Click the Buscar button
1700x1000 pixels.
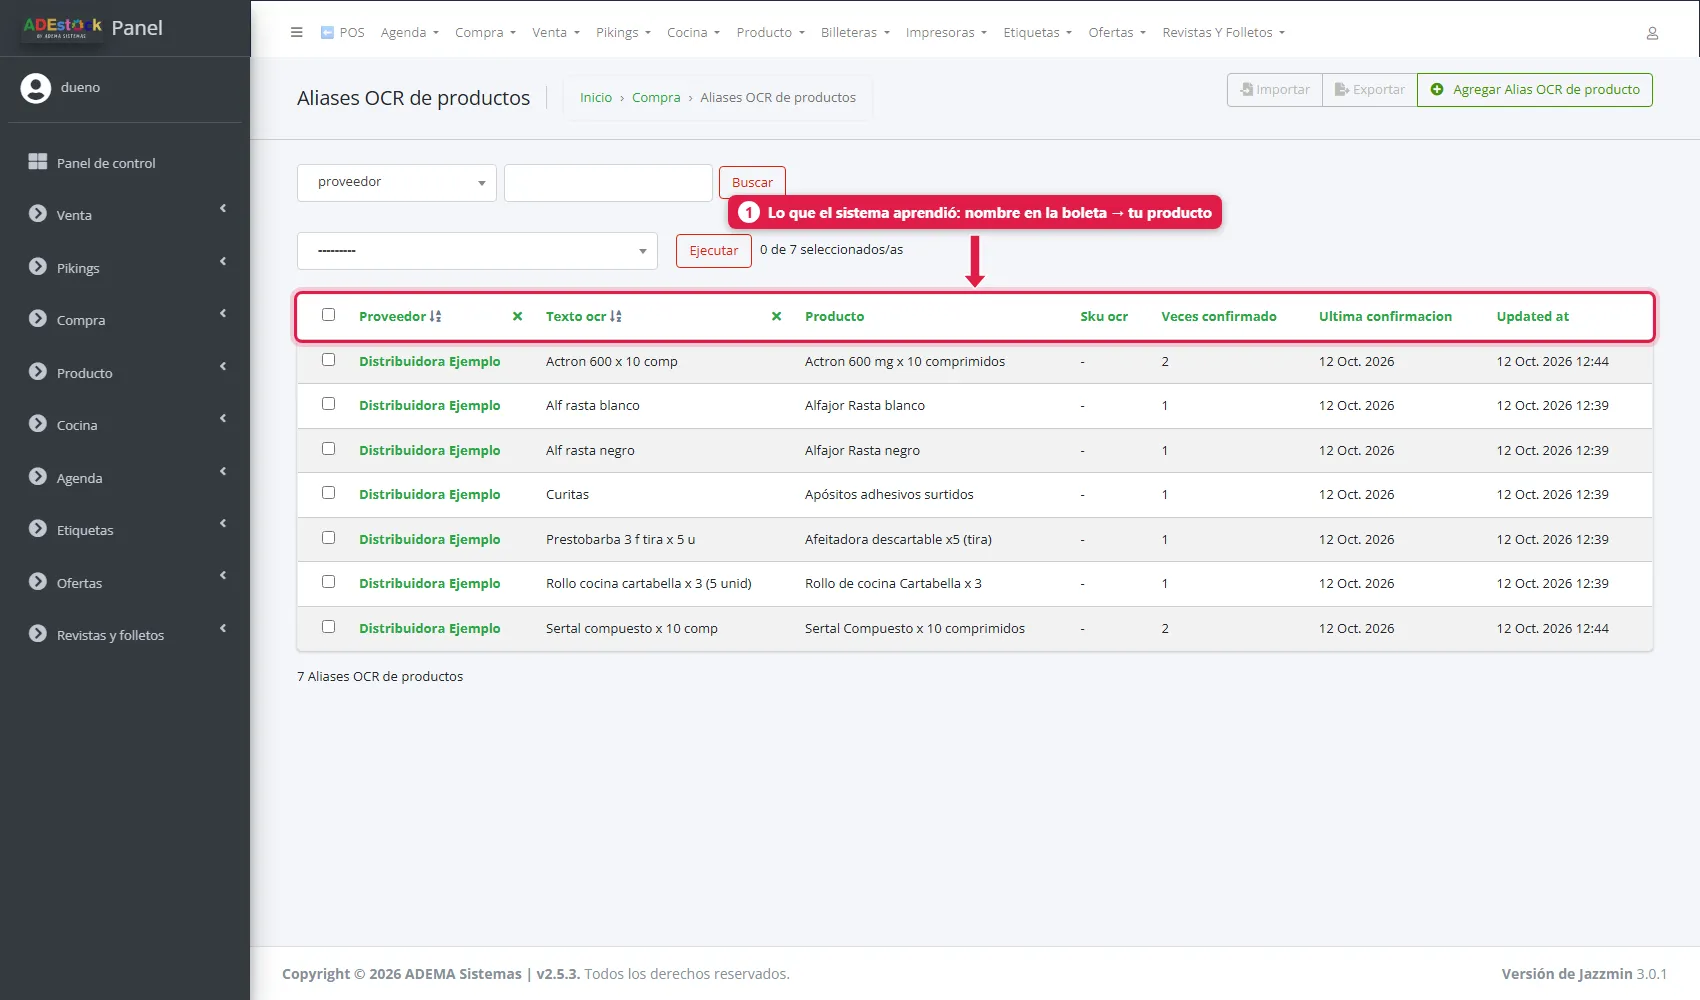pos(752,183)
